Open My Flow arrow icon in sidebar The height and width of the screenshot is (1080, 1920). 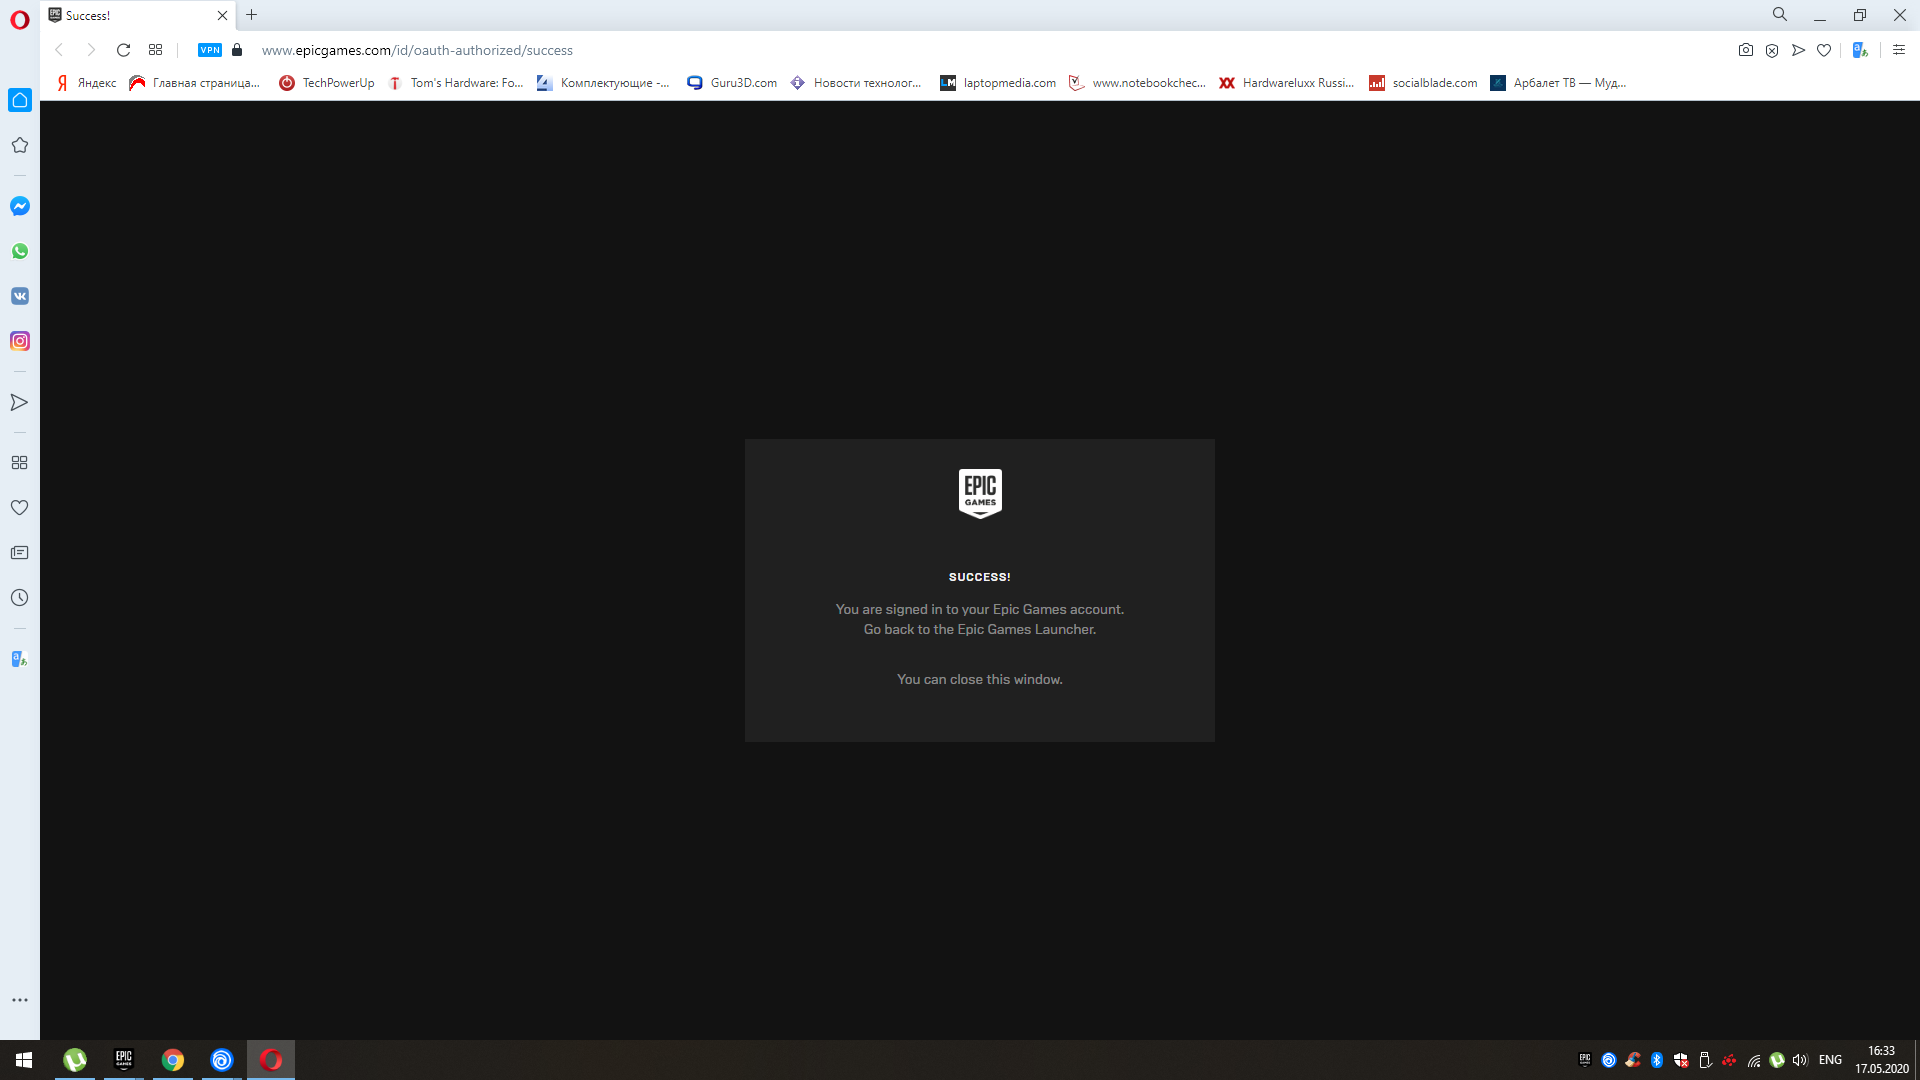pyautogui.click(x=20, y=402)
